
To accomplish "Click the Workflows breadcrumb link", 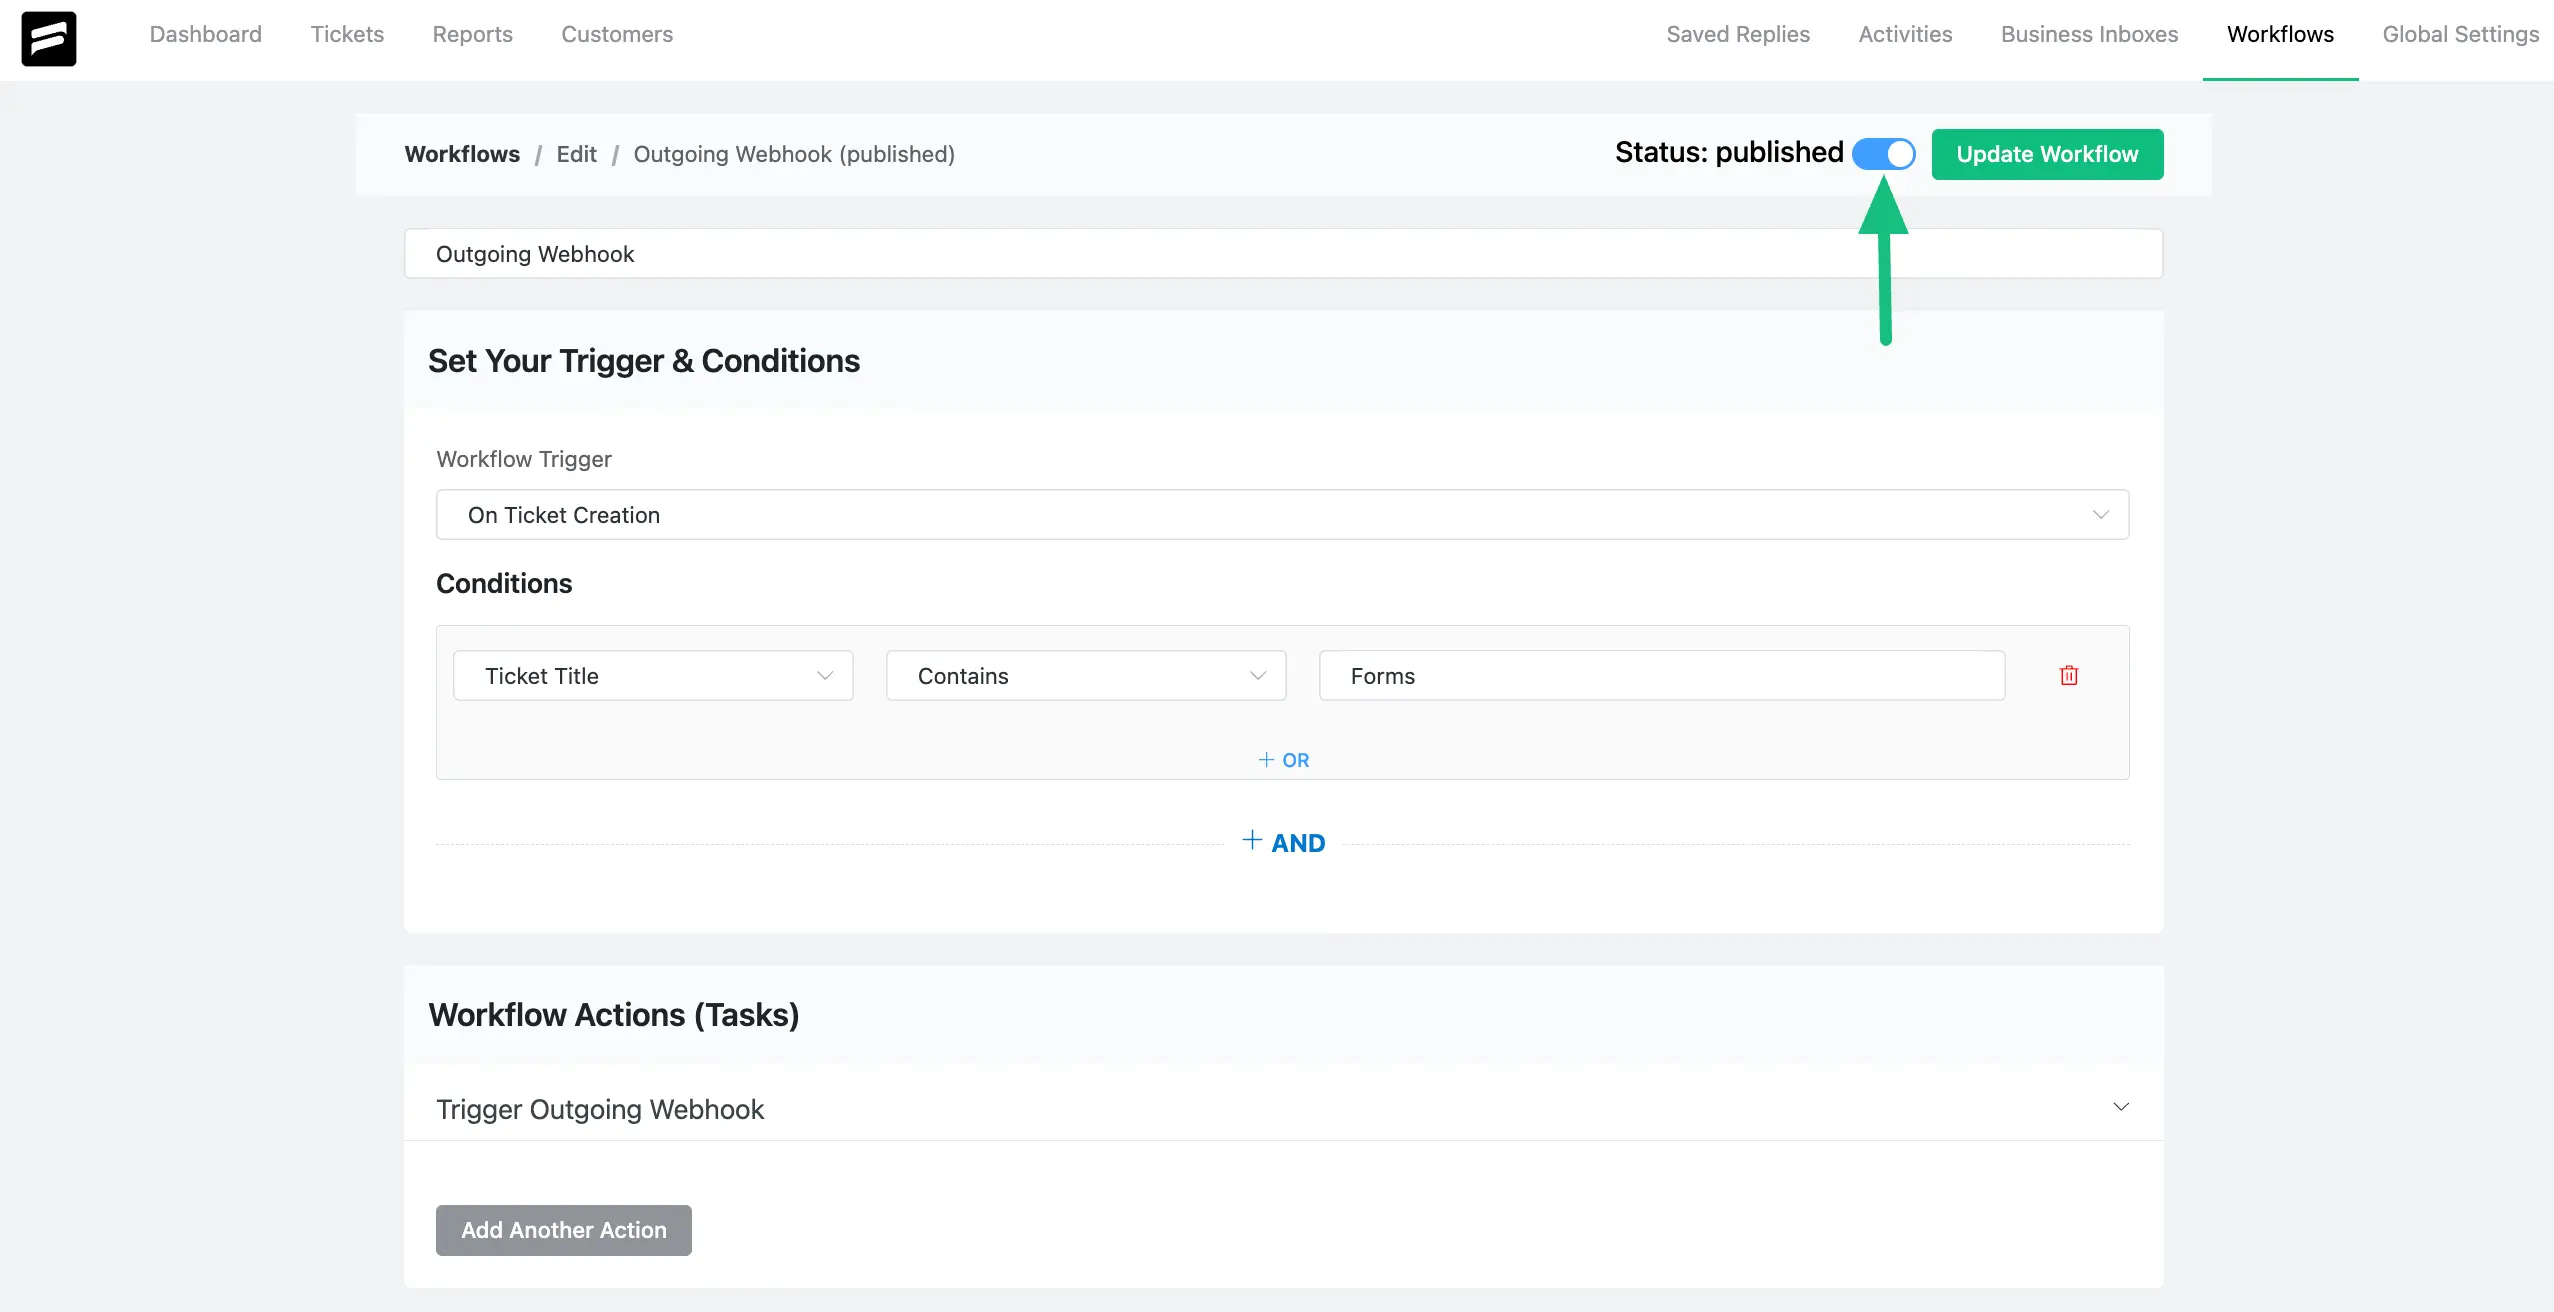I will [462, 154].
